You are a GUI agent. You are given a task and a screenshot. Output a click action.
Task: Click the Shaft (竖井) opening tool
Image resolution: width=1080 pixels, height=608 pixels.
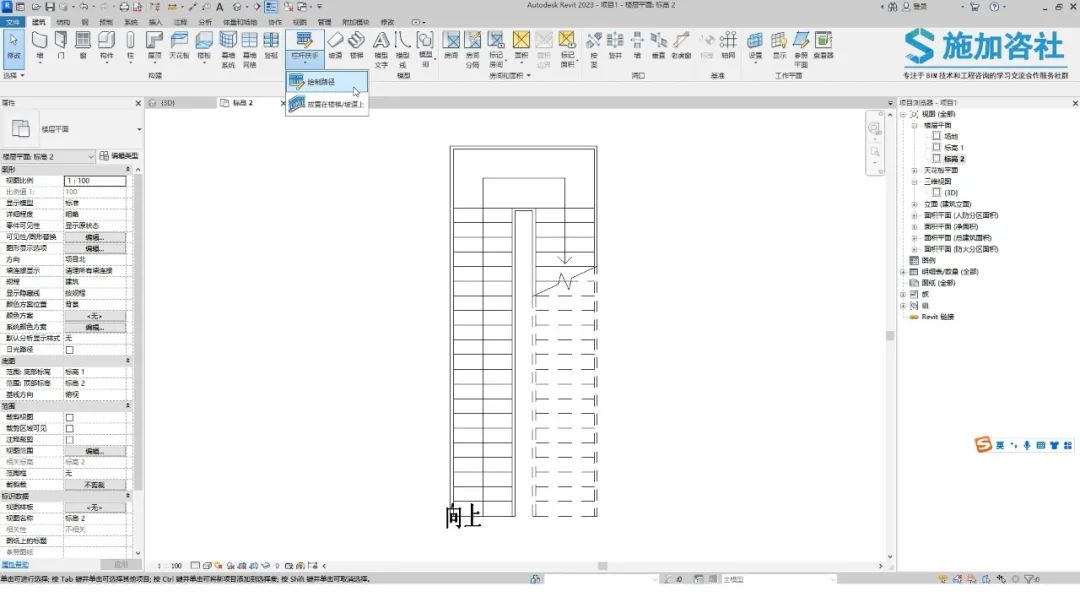tap(615, 45)
